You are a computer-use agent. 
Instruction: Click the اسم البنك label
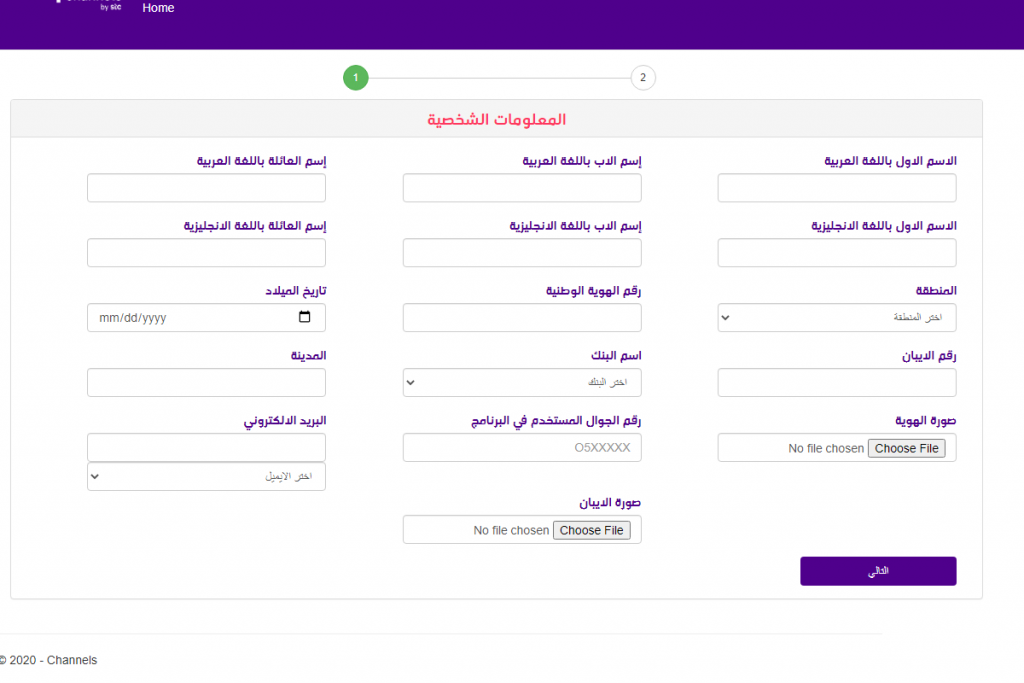(616, 355)
